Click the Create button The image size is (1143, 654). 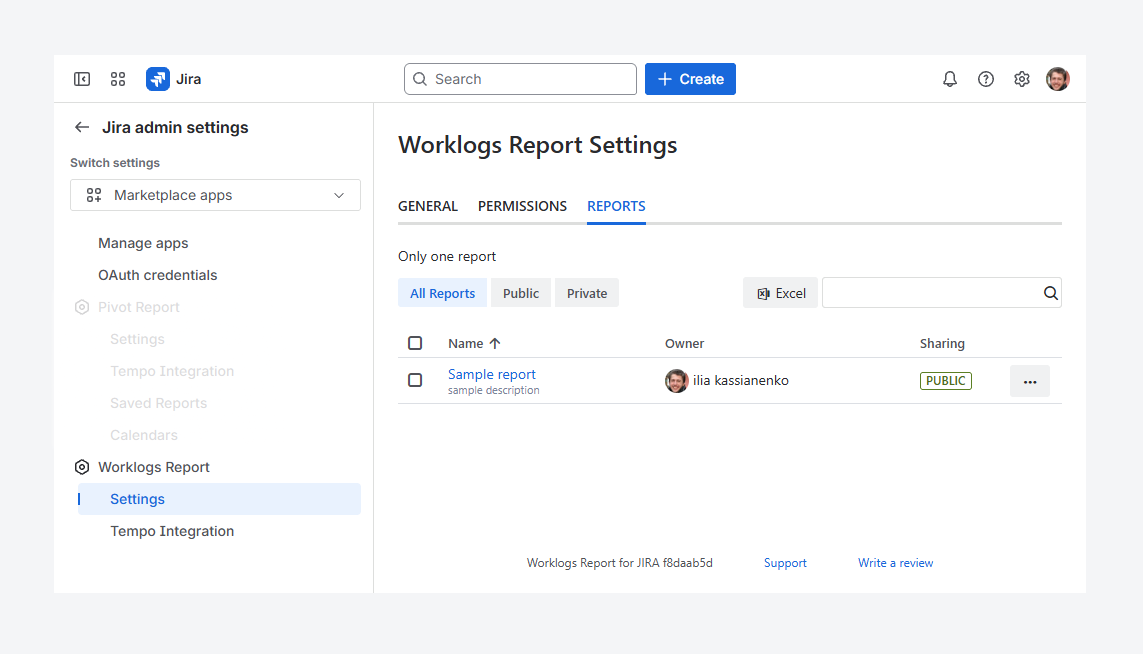(x=690, y=79)
